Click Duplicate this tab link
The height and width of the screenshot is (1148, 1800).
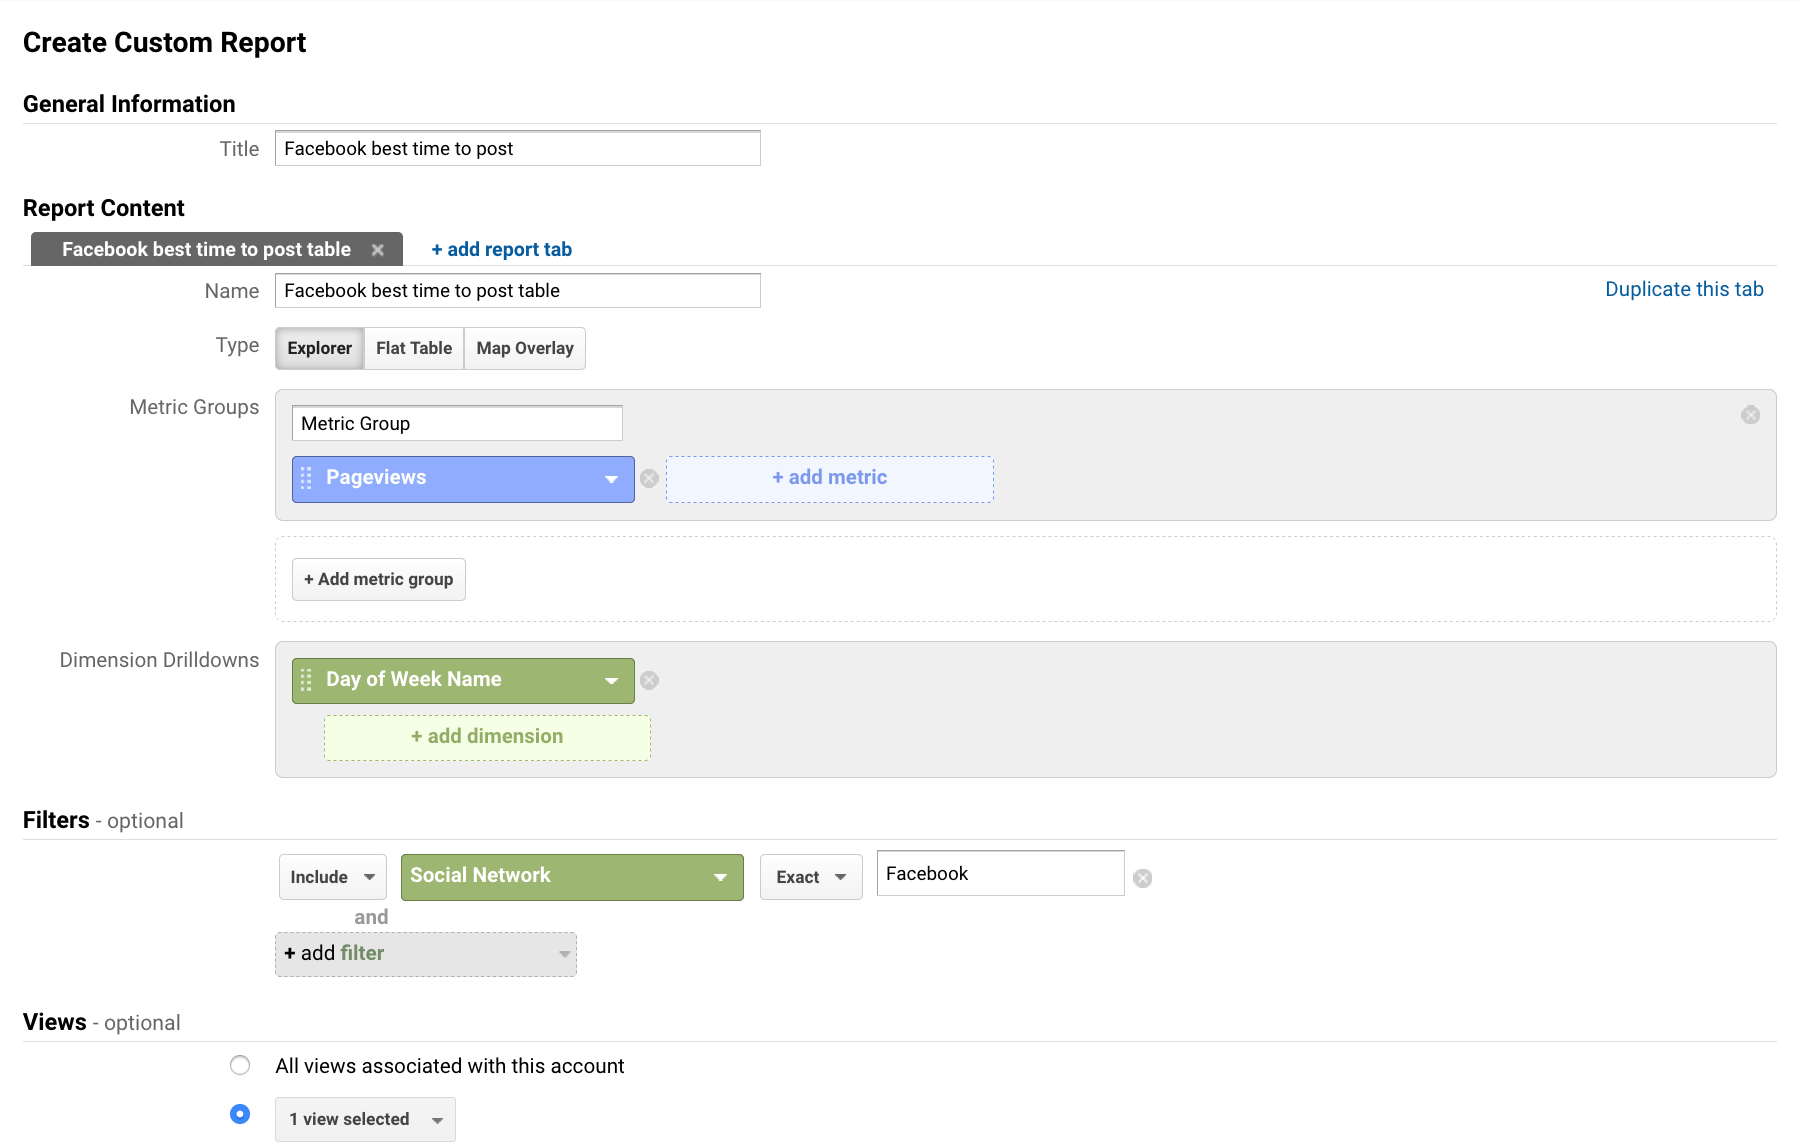(x=1684, y=289)
